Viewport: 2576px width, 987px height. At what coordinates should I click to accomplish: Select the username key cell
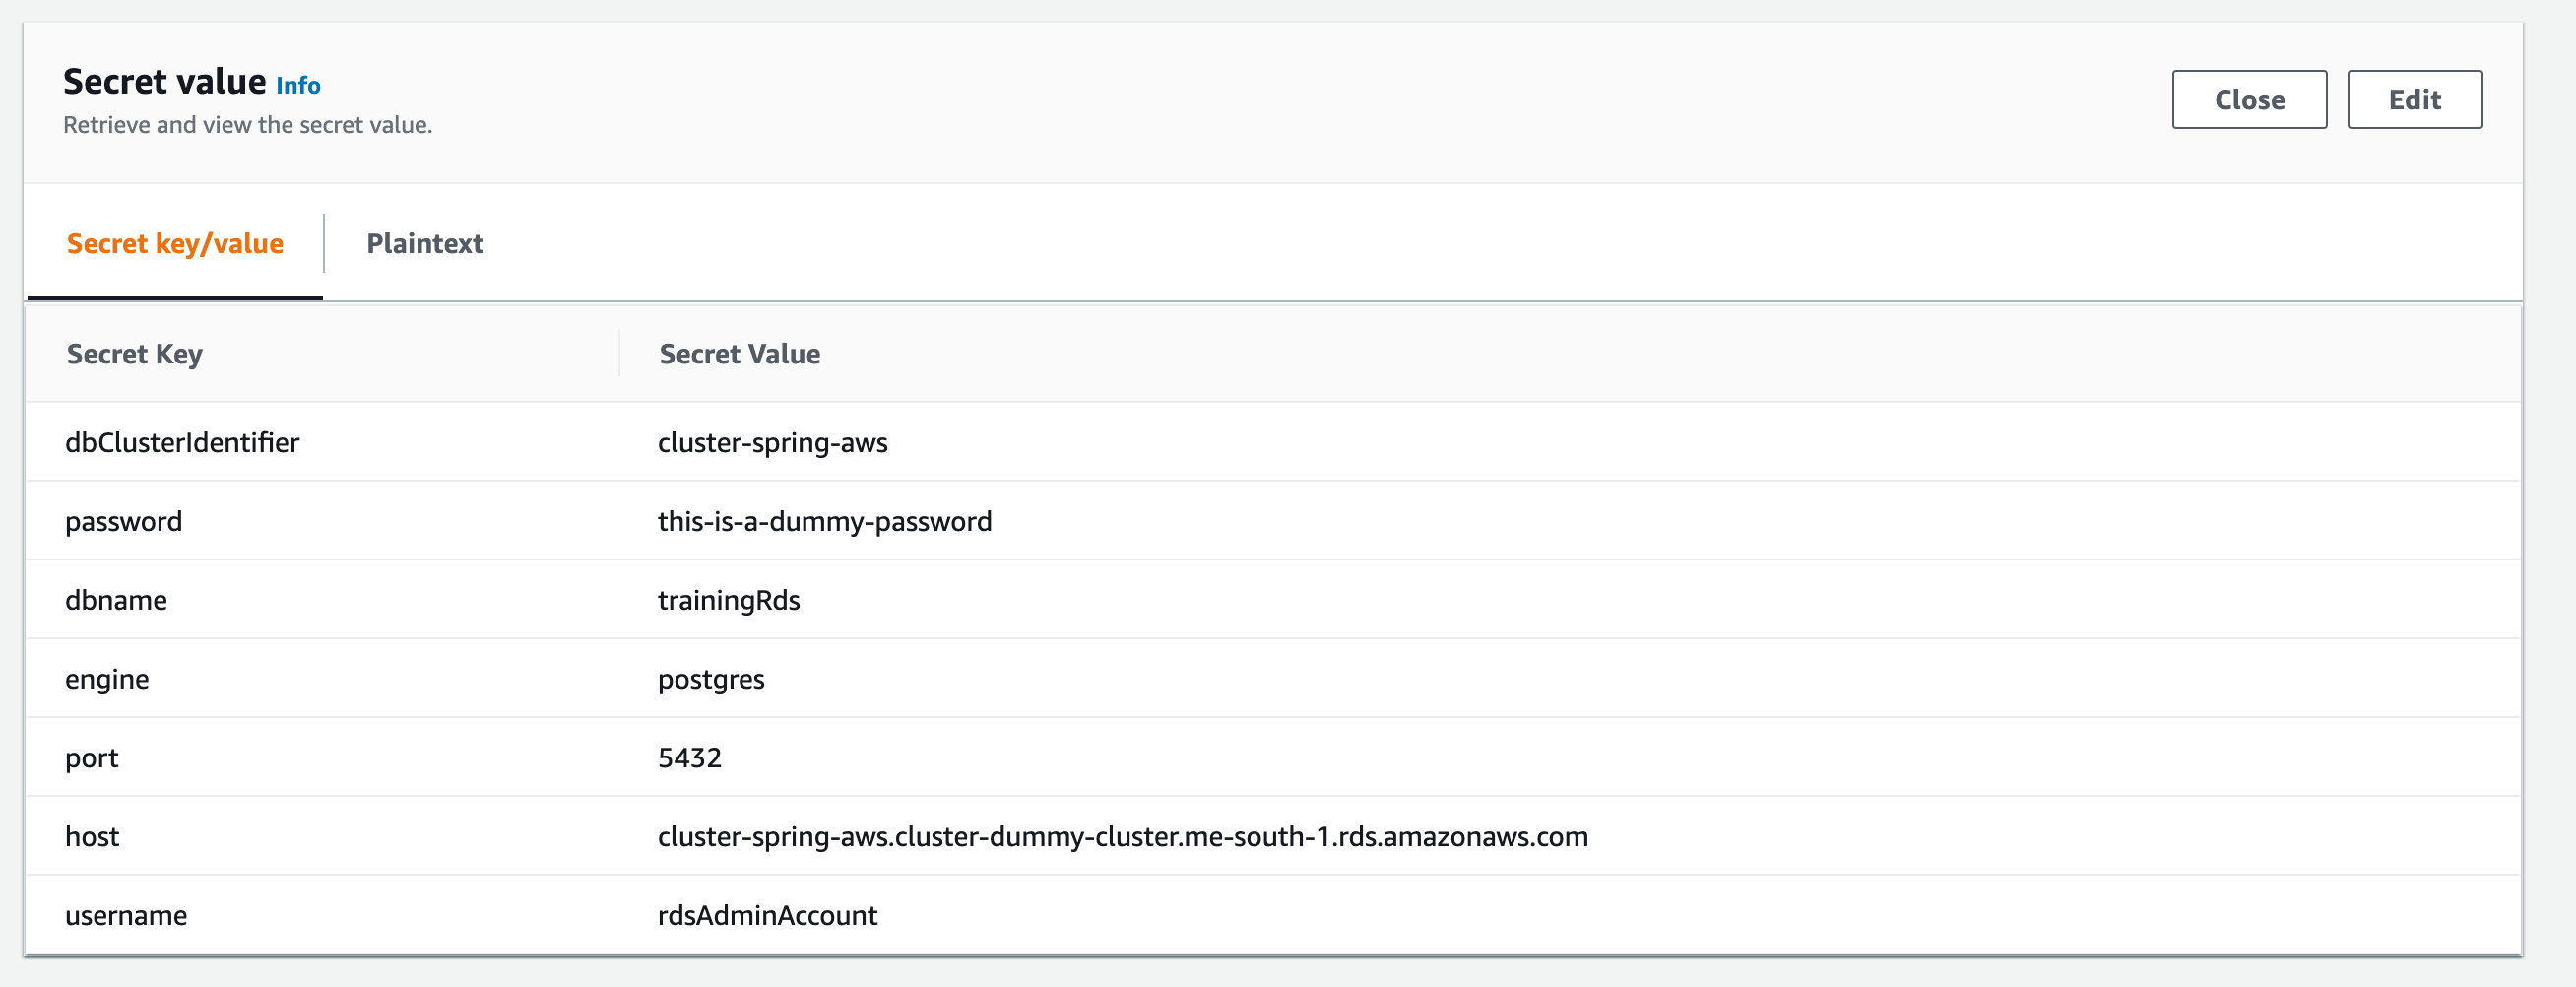pyautogui.click(x=126, y=916)
